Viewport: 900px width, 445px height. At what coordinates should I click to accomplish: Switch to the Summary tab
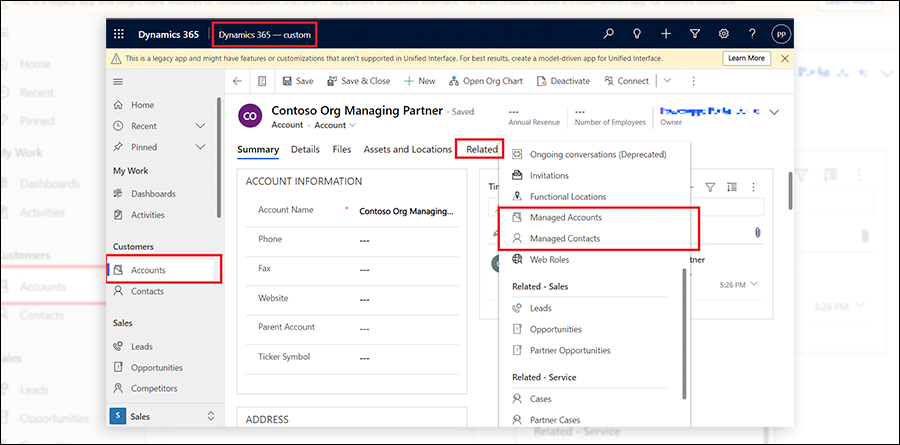pos(258,149)
